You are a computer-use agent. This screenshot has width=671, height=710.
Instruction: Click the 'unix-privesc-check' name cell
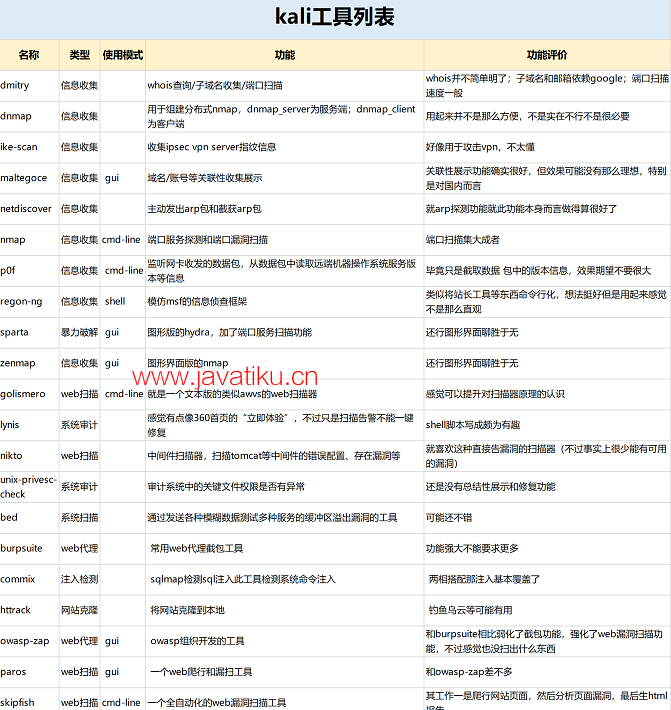coord(29,487)
